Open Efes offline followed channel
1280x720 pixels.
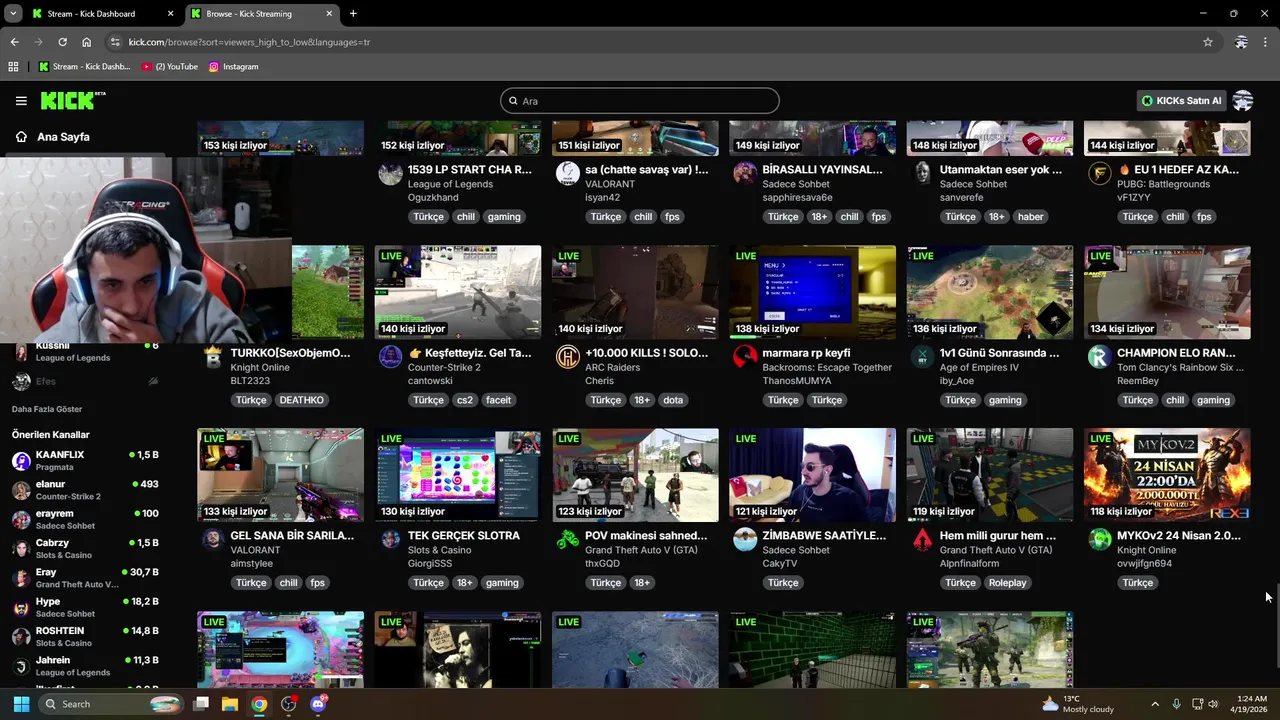pos(85,381)
